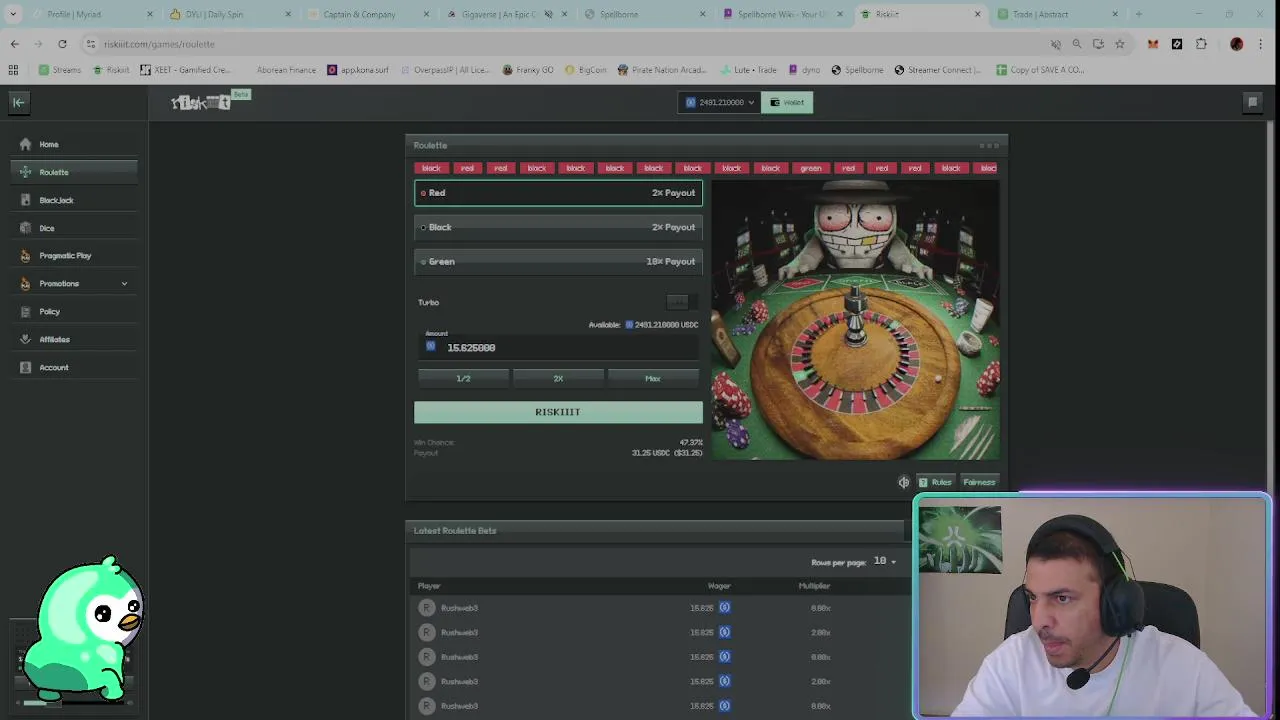
Task: Open the Chrome three-dot menu
Action: 1261,44
